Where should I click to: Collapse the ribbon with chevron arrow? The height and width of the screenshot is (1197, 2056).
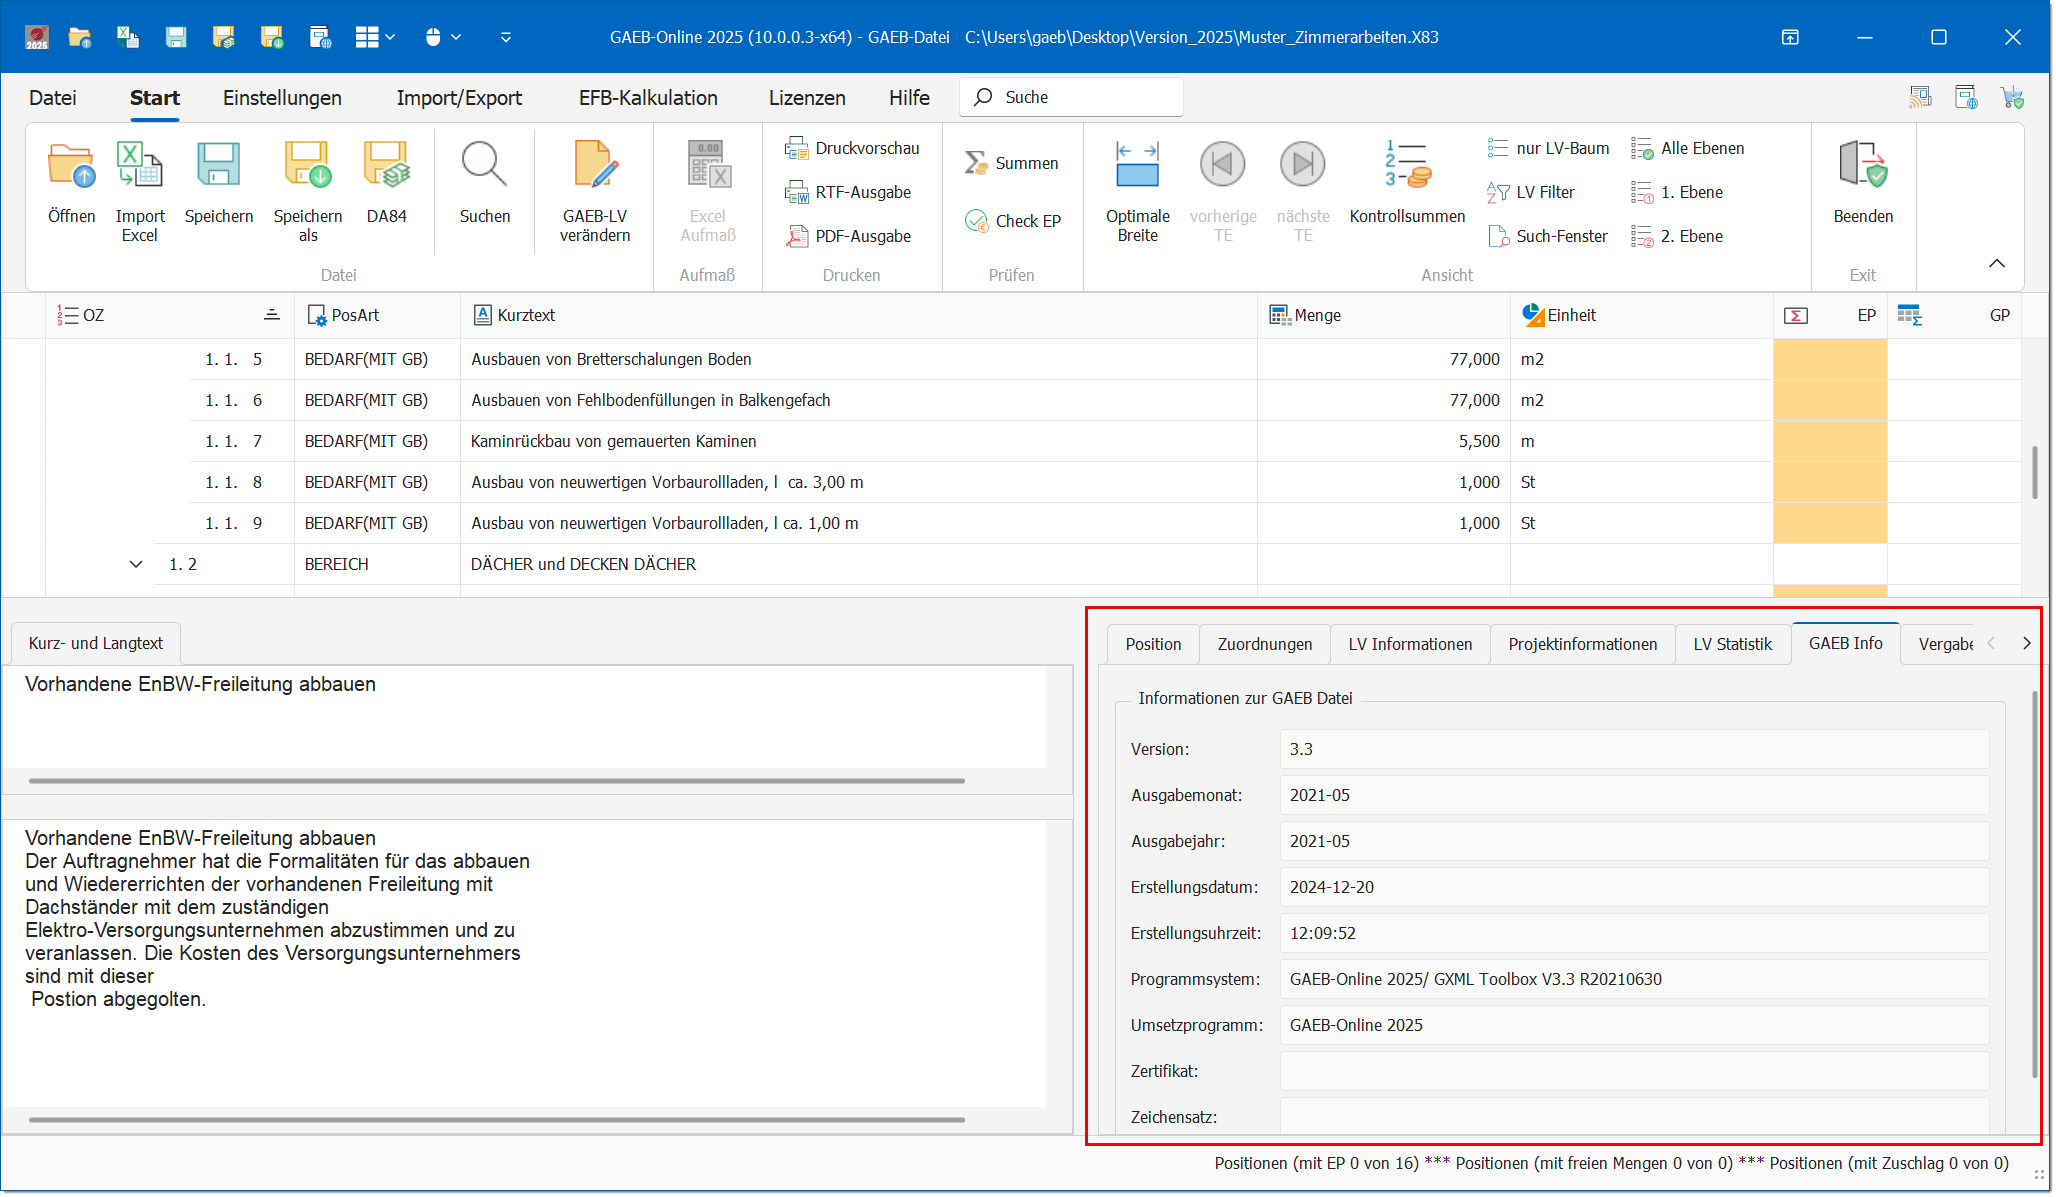(1996, 263)
